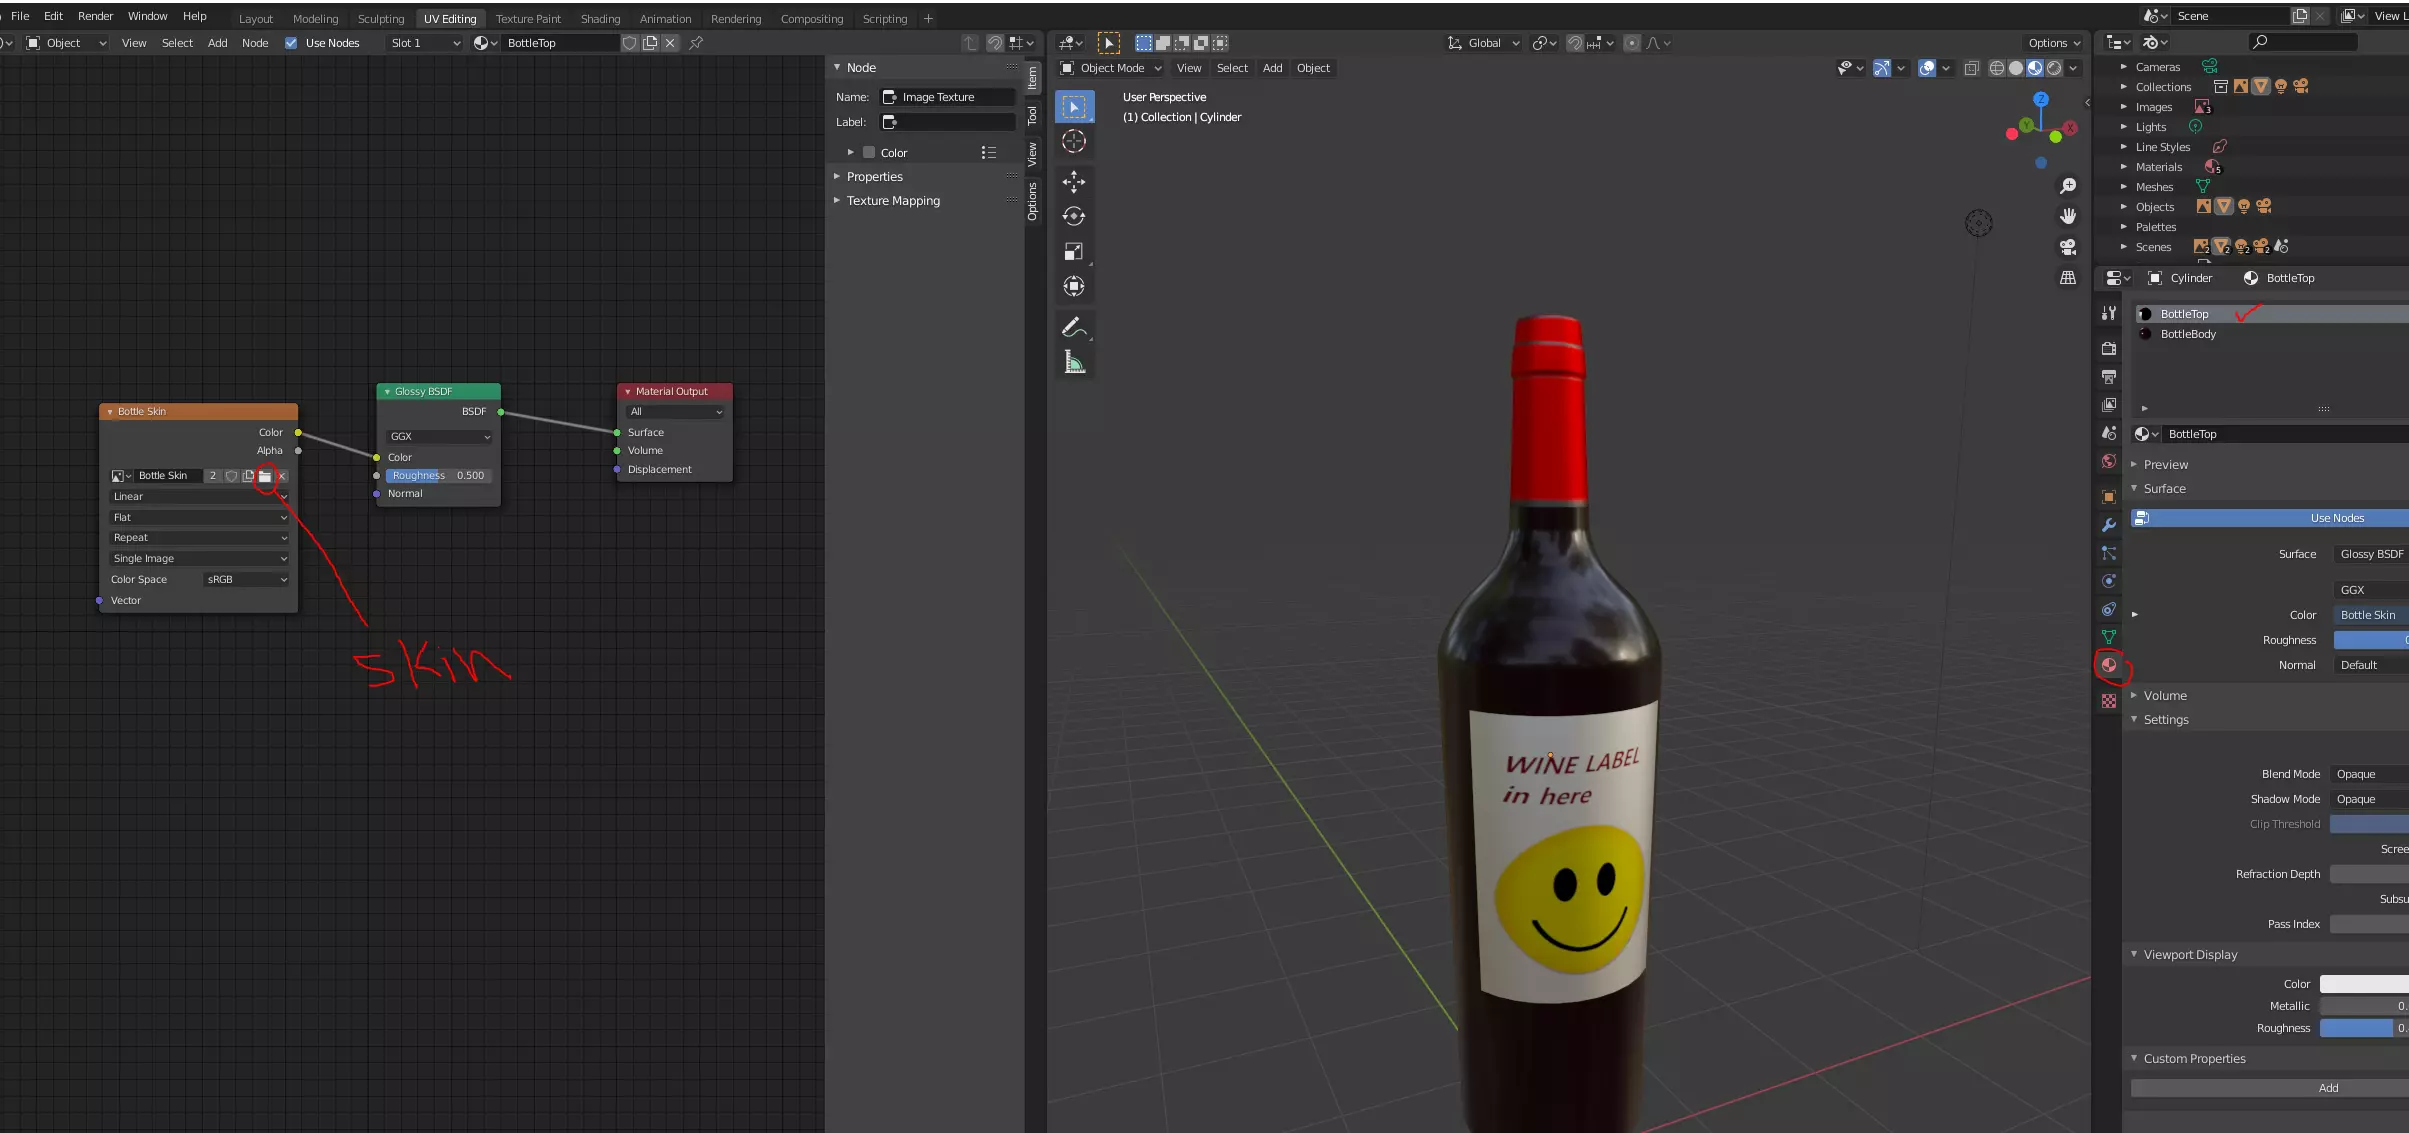Click Bottle Skin color link button
Viewport: 2409px width, 1133px height.
[x=2370, y=615]
